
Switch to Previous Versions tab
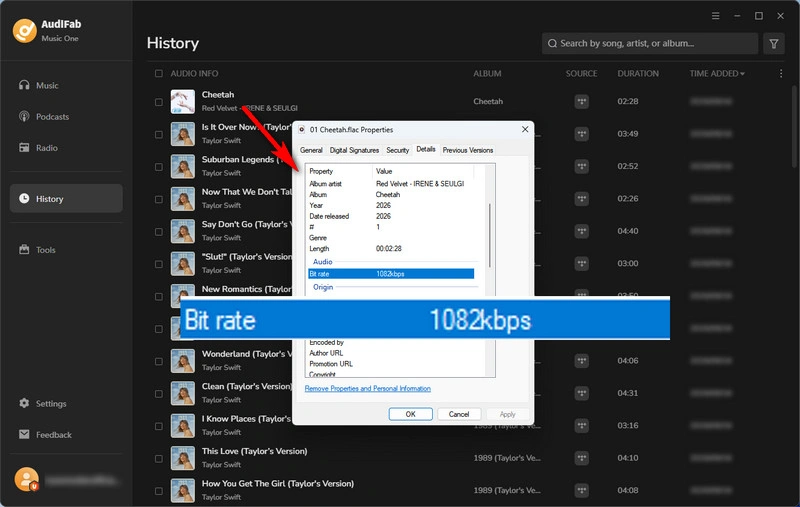click(x=467, y=150)
